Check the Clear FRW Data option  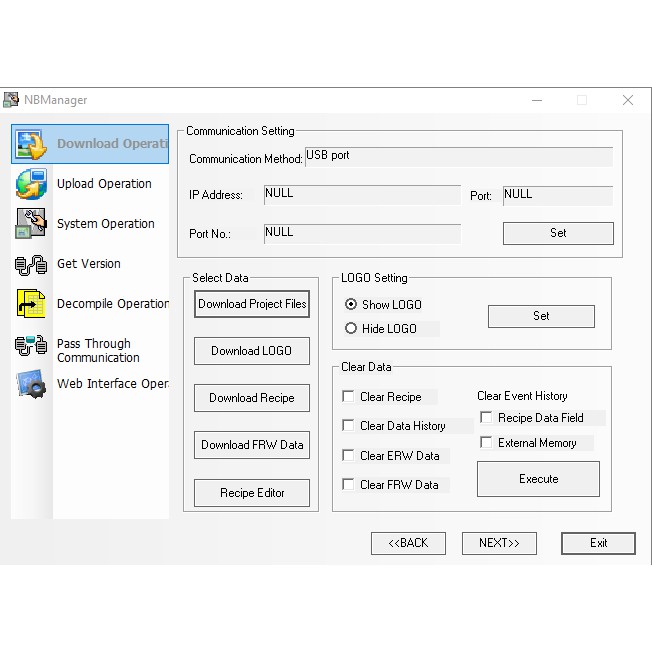(348, 484)
